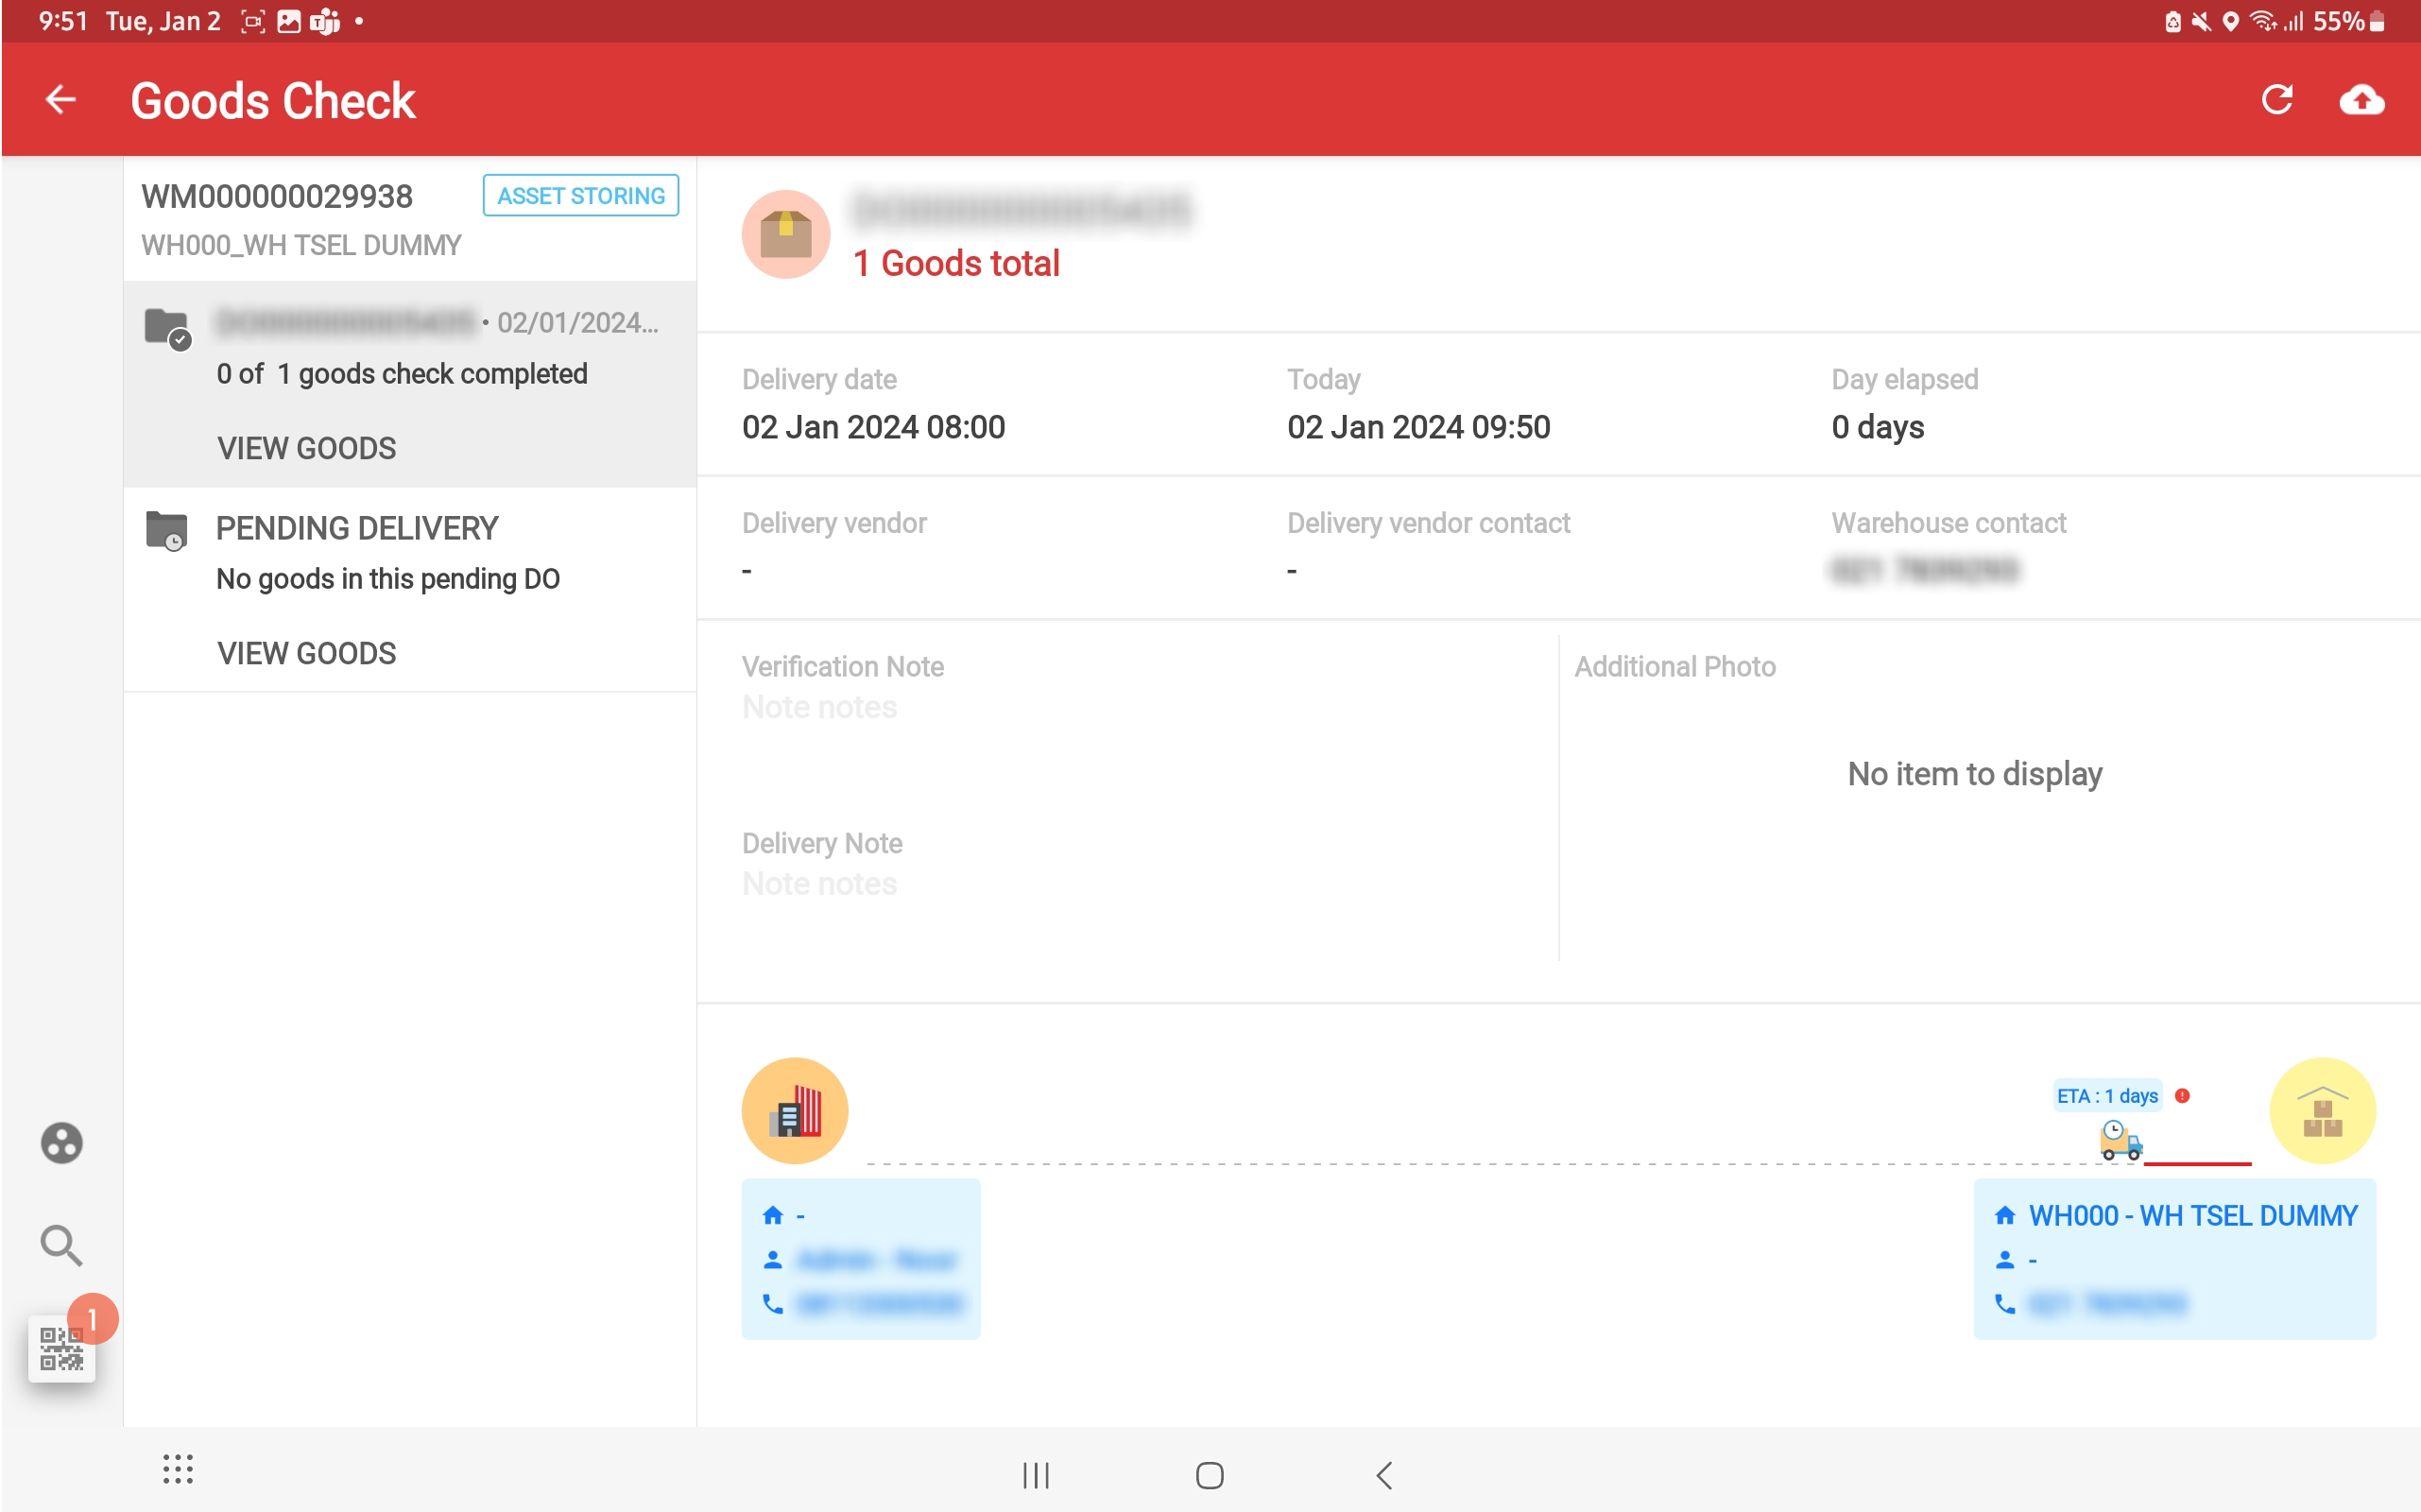Viewport: 2421px width, 1512px height.
Task: Tap the ETA : 1 days label
Action: coord(2107,1096)
